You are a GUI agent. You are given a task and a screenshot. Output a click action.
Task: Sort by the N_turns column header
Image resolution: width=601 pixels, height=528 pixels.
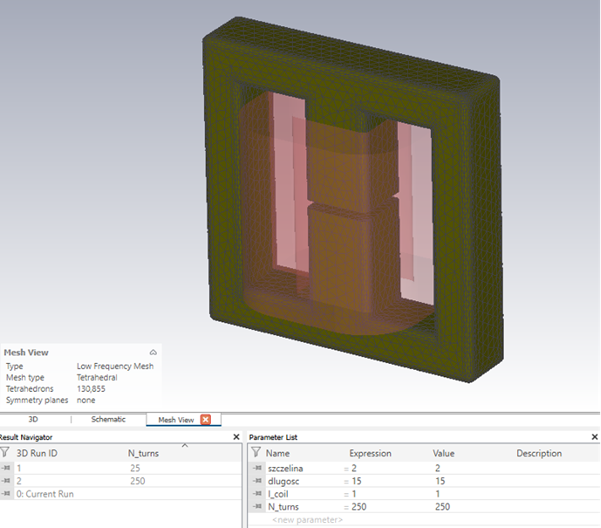(143, 453)
